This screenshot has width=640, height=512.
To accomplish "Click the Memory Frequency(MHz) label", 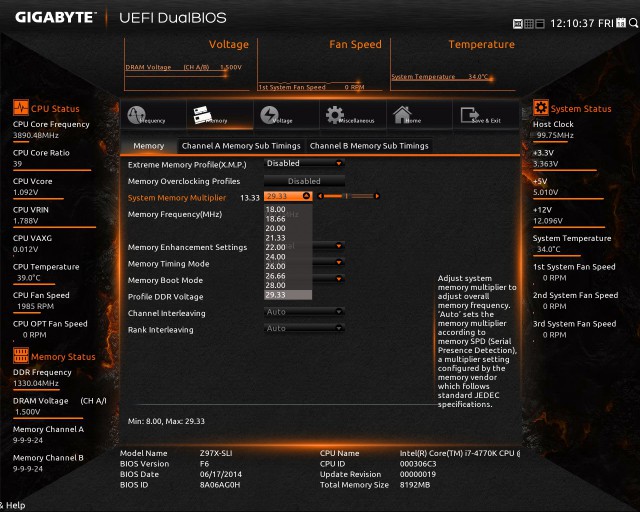I will click(175, 214).
